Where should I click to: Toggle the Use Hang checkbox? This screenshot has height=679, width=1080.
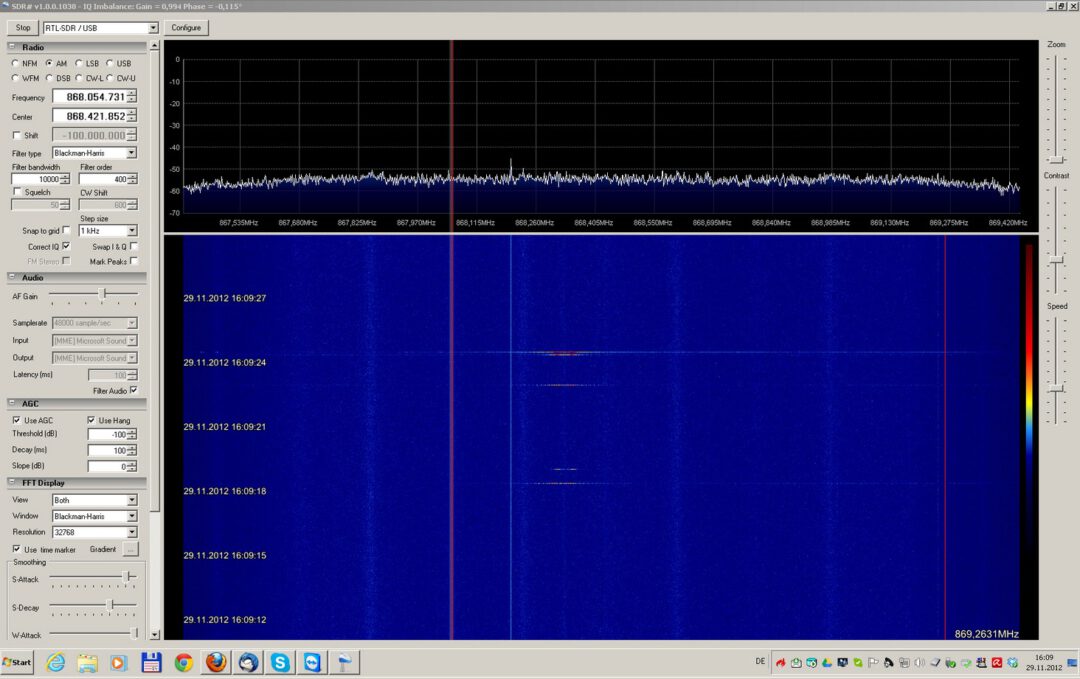pos(91,420)
